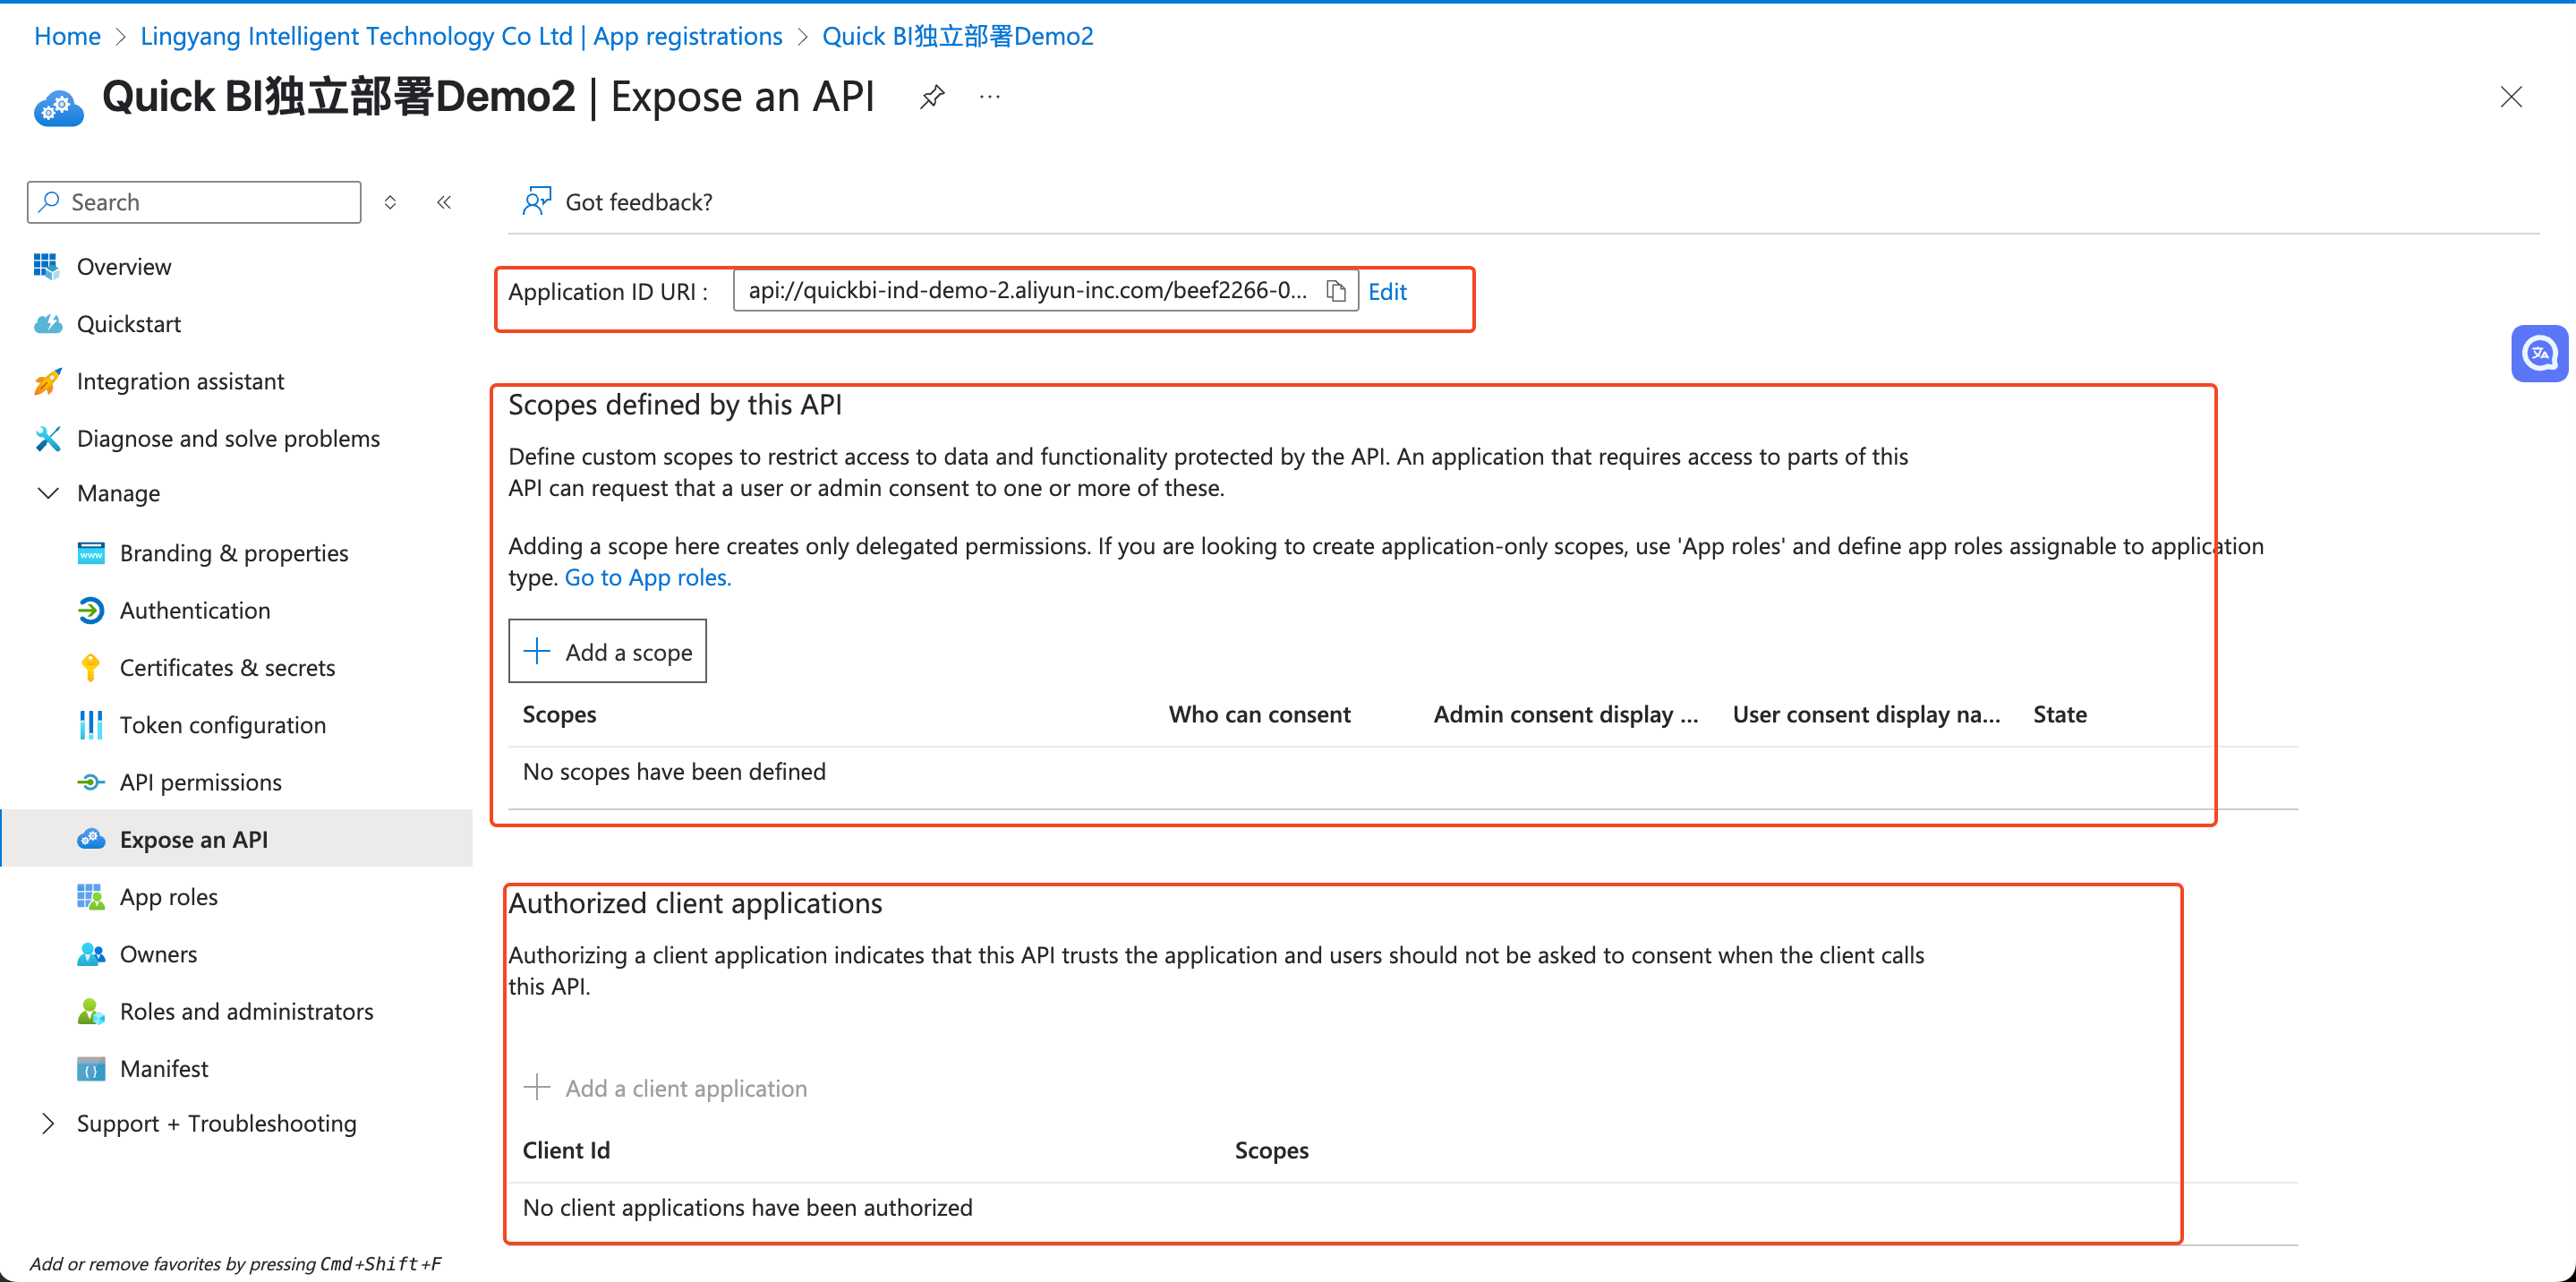The height and width of the screenshot is (1282, 2576).
Task: Open the Manifest page
Action: 164,1069
